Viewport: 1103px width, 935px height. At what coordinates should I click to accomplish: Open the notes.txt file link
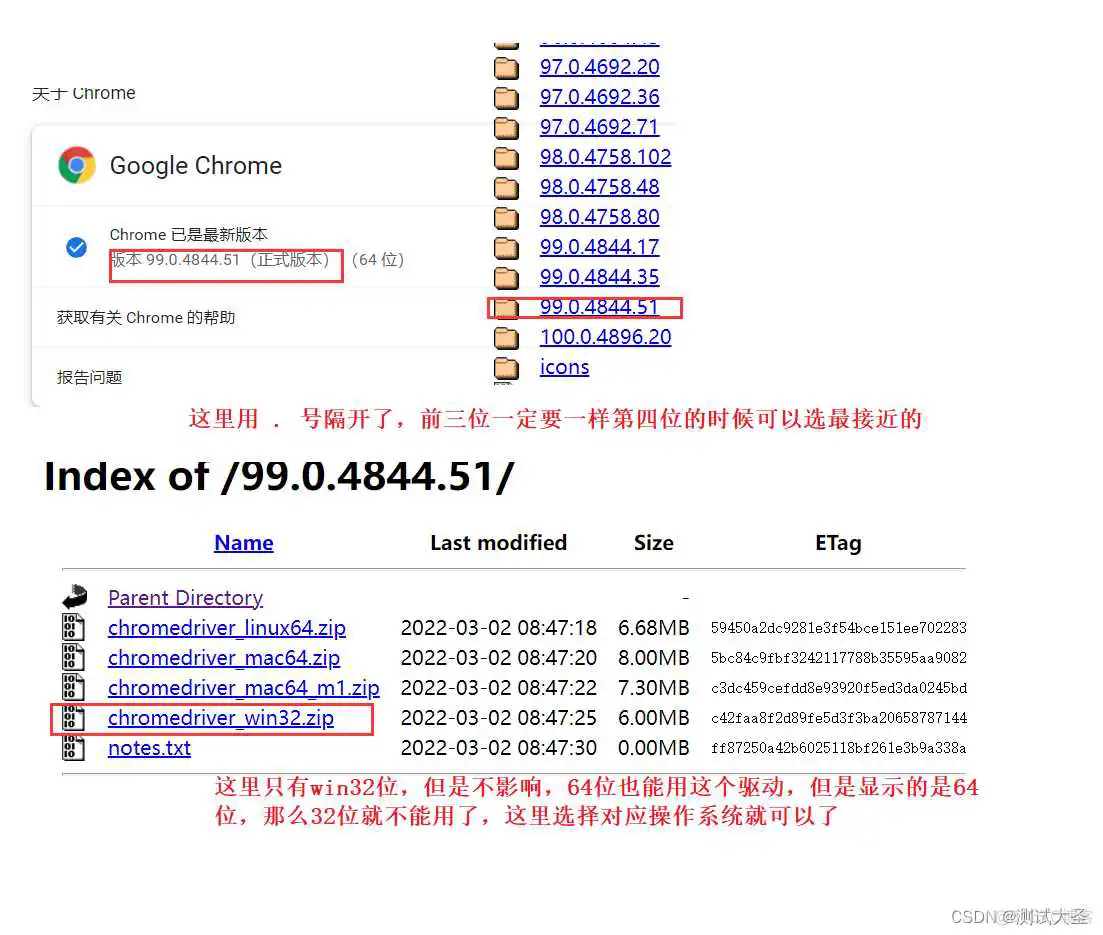point(149,748)
